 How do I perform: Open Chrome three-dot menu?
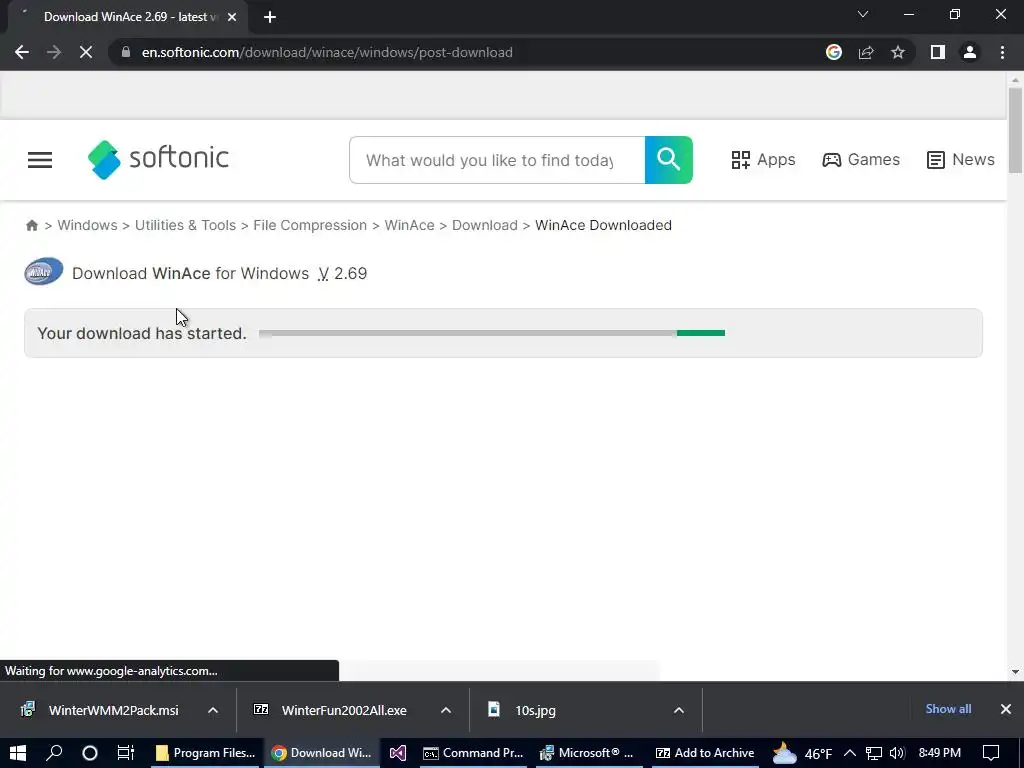pos(1002,52)
